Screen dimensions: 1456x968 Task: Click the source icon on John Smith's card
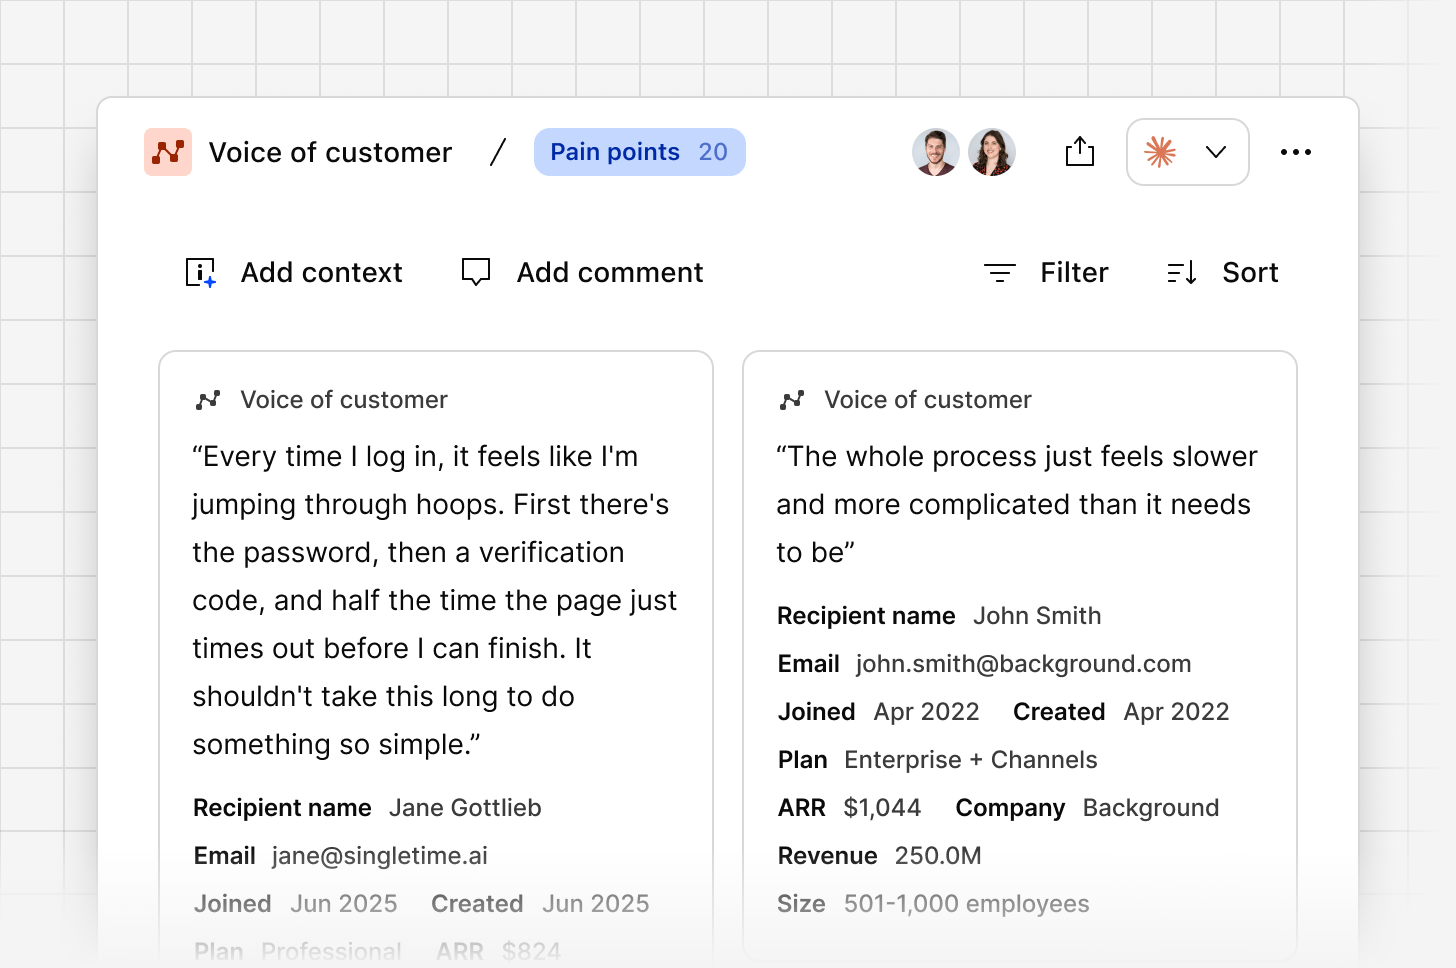[x=792, y=400]
